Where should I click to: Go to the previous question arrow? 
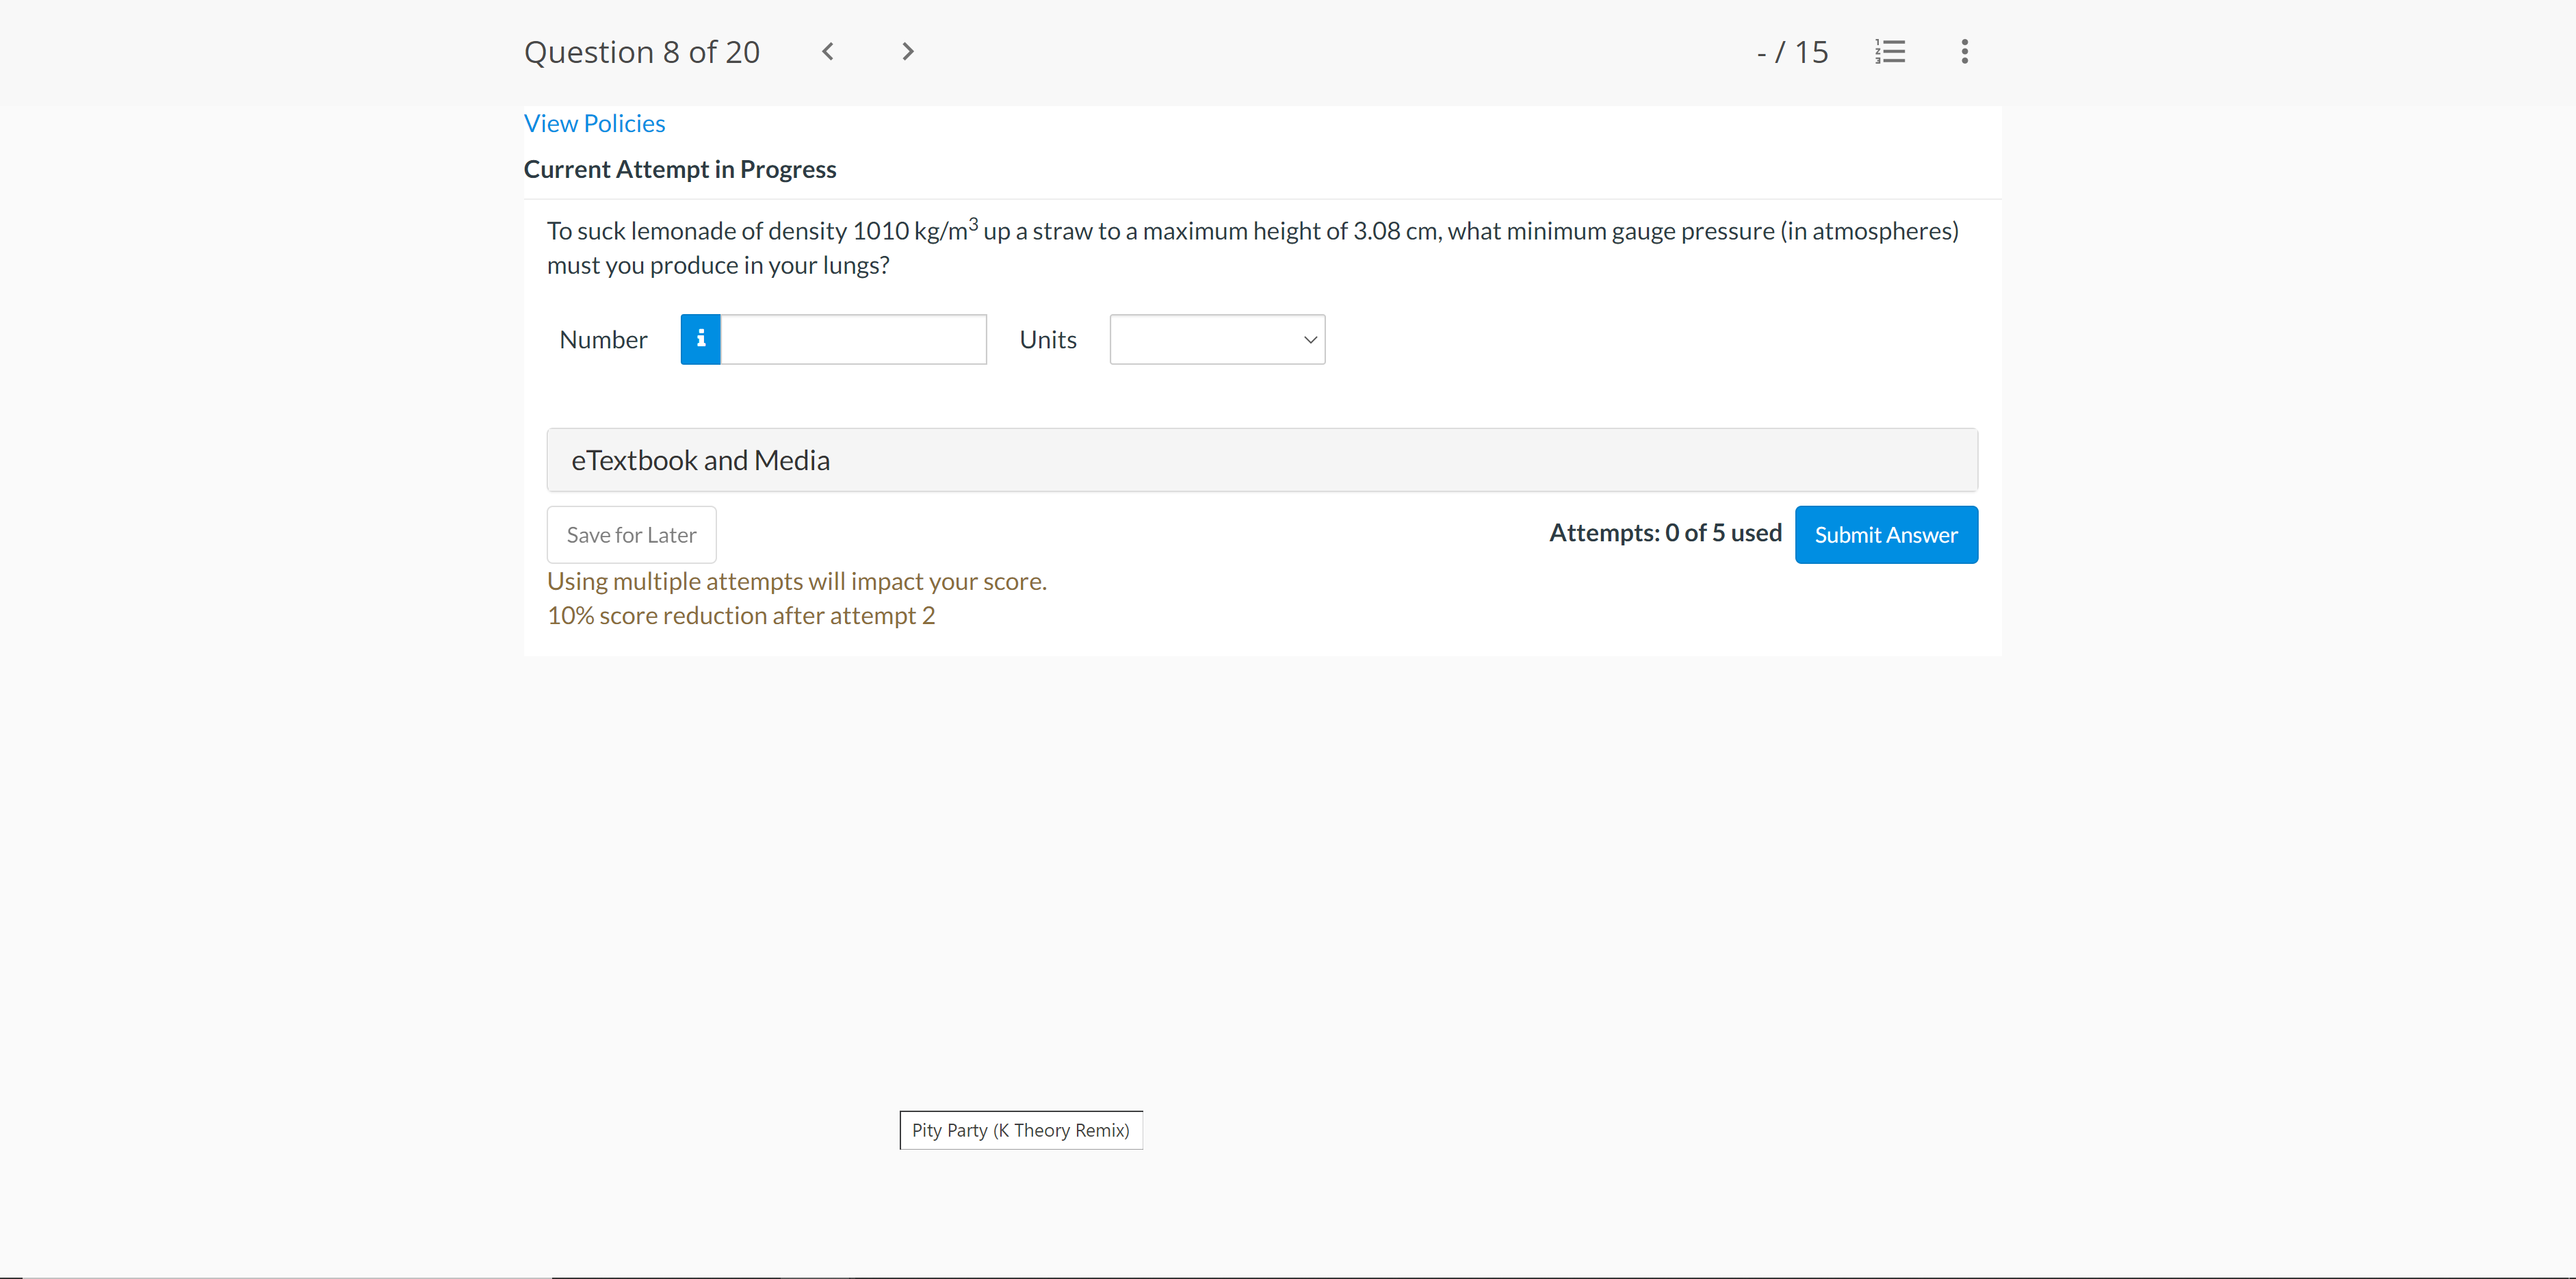(827, 52)
